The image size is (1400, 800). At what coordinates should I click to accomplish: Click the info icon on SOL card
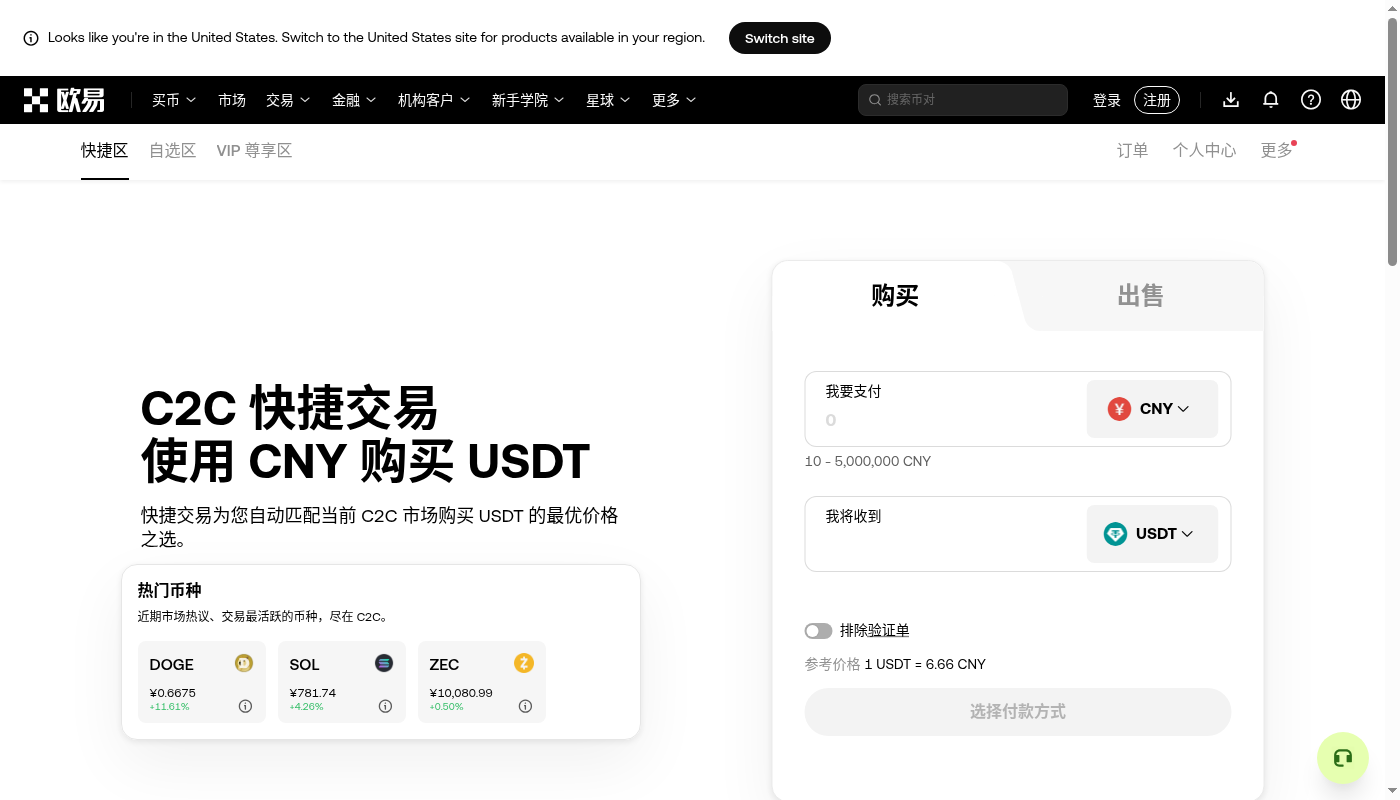385,706
